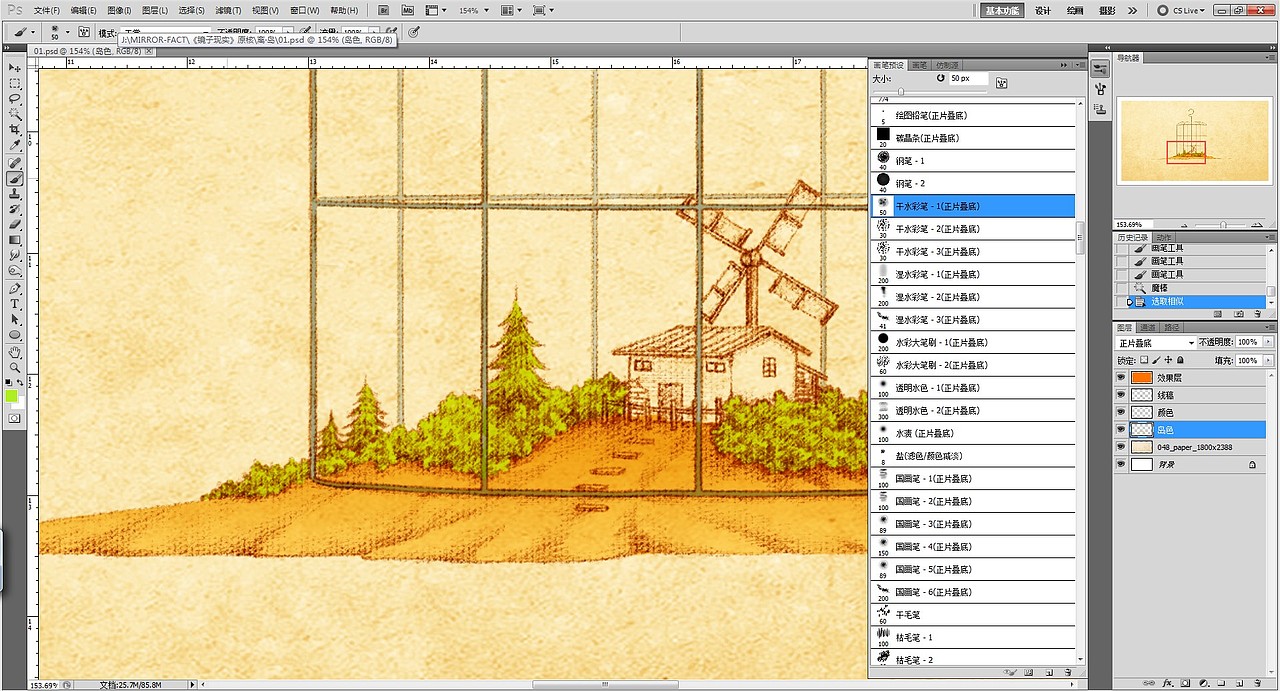Adjust the Navigator zoom slider

click(1223, 224)
